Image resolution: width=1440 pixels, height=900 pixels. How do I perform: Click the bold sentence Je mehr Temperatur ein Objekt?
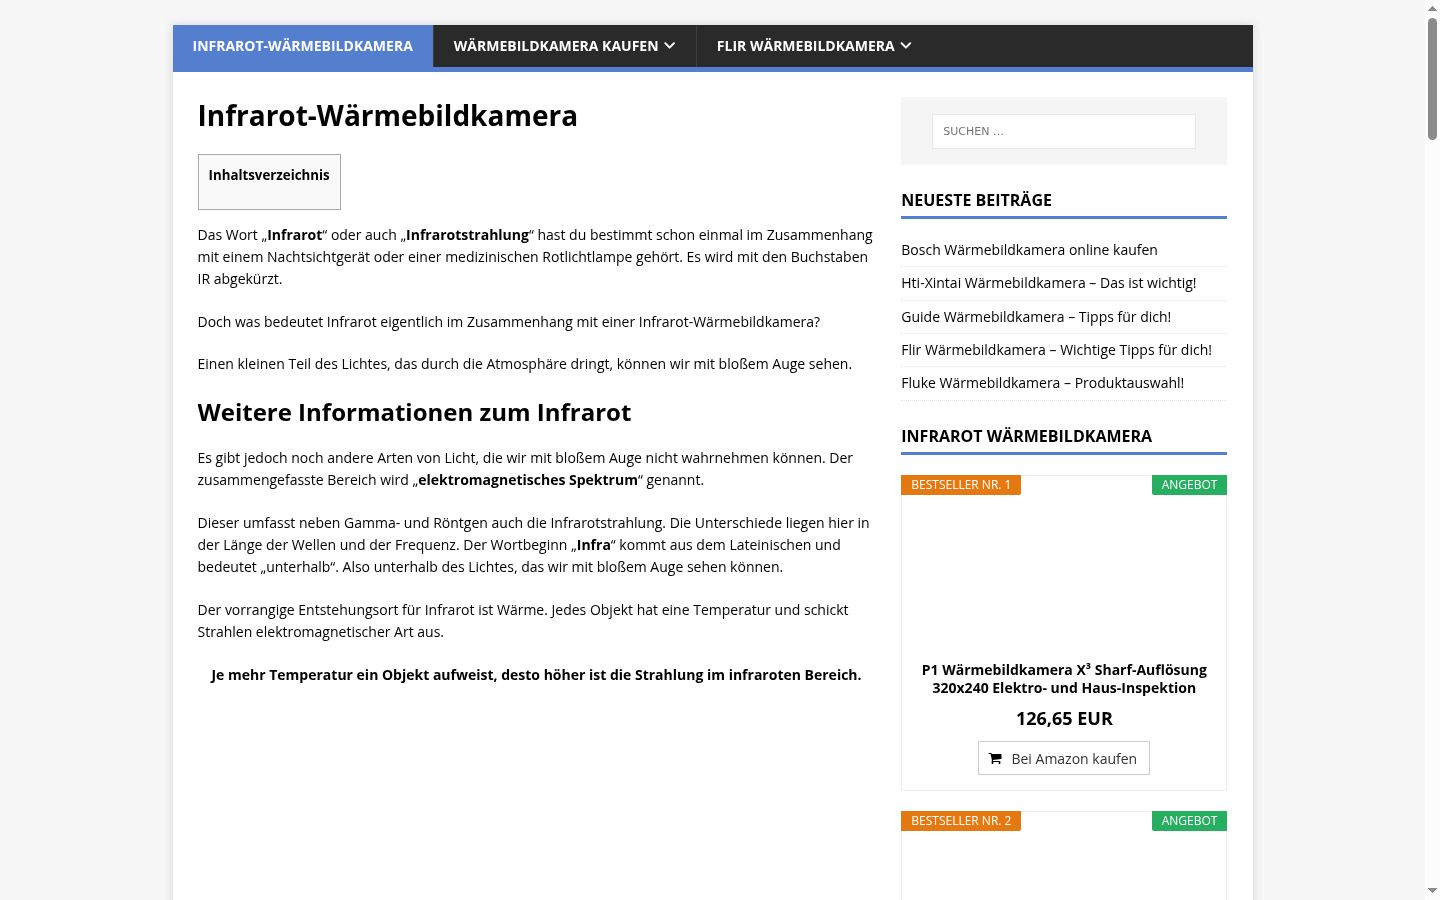(x=536, y=675)
